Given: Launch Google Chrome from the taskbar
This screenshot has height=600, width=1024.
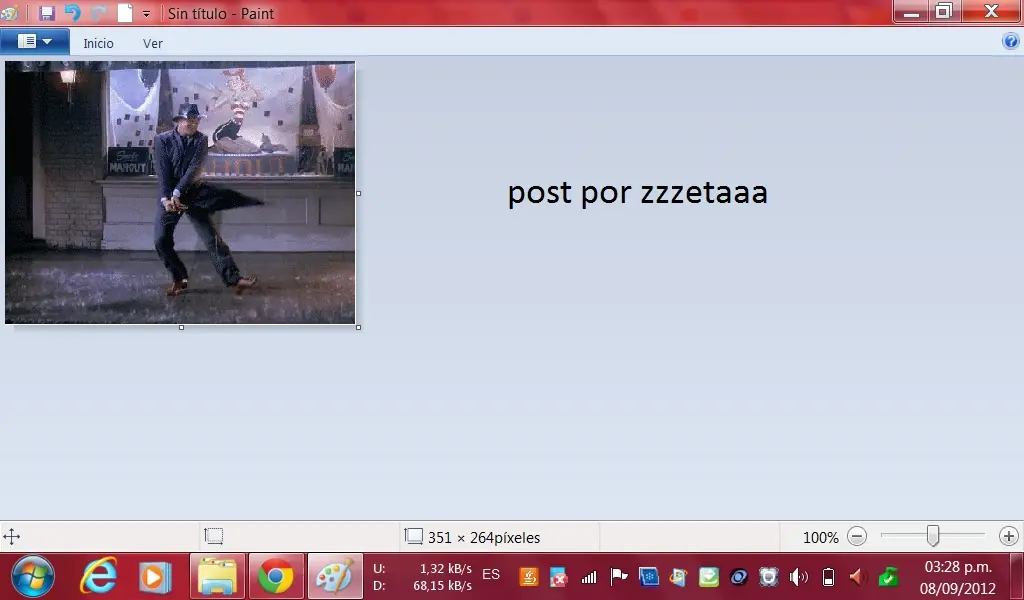Looking at the screenshot, I should coord(274,576).
